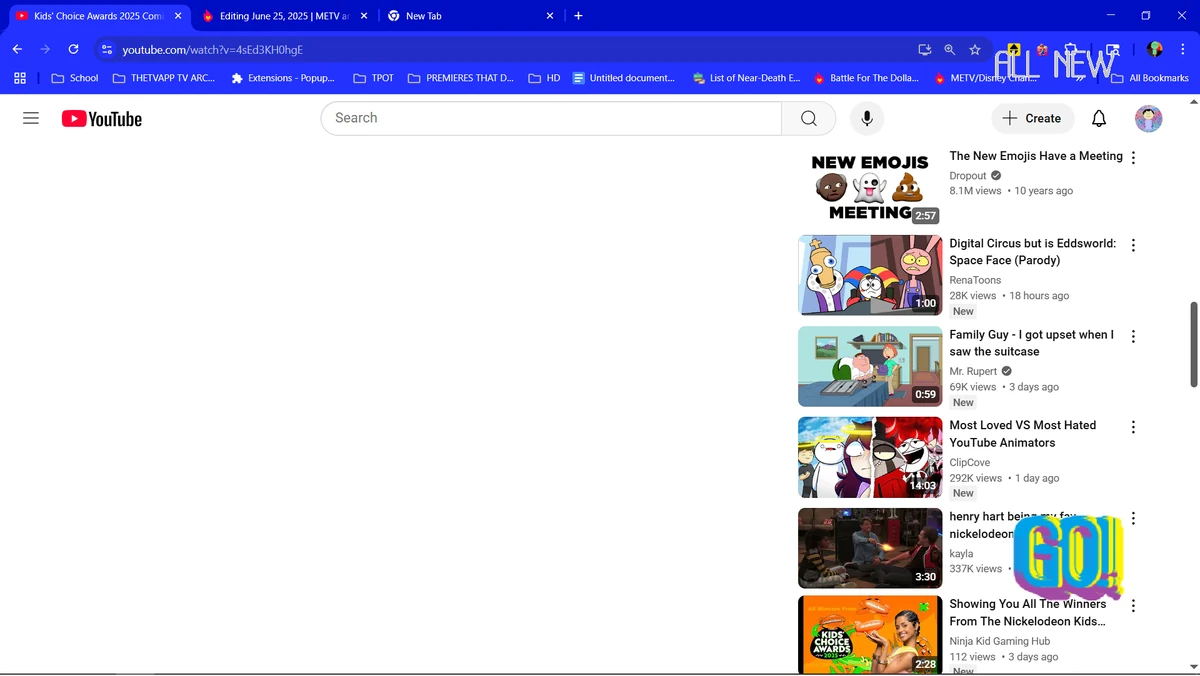Open the page zoom magnifier in address bar
Screen dimensions: 1200x676
[949, 49]
